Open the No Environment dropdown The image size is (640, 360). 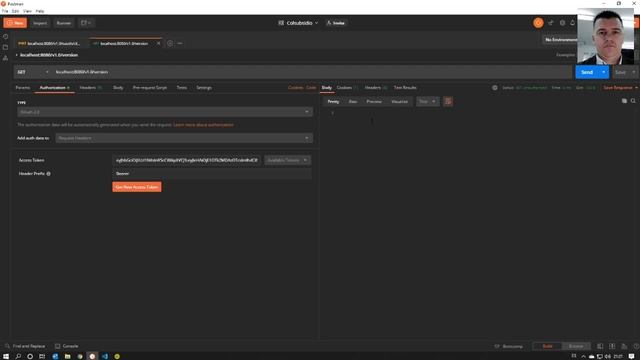pos(561,40)
